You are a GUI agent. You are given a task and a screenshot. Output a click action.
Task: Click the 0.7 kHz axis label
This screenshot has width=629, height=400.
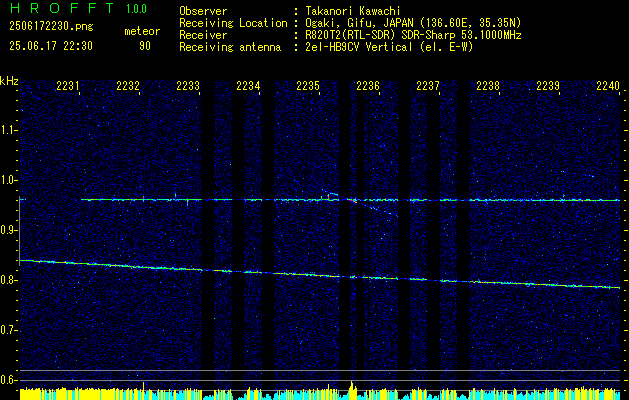(8, 330)
